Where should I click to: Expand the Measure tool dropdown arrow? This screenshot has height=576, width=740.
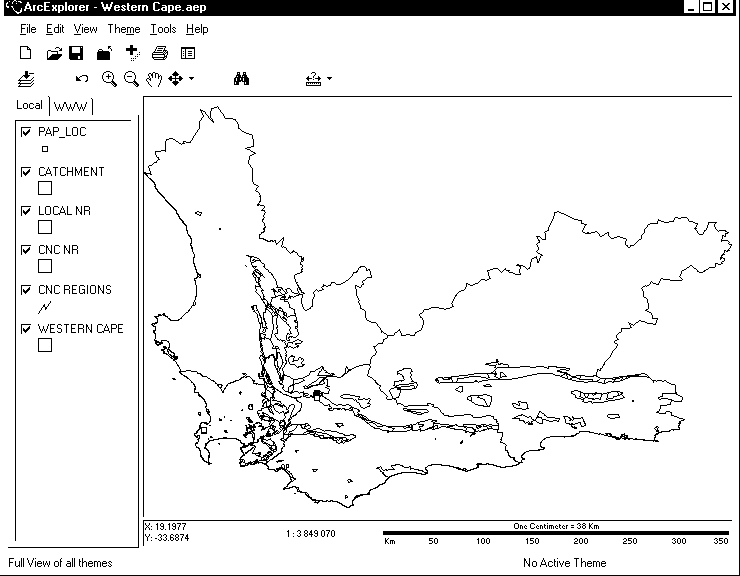point(329,79)
